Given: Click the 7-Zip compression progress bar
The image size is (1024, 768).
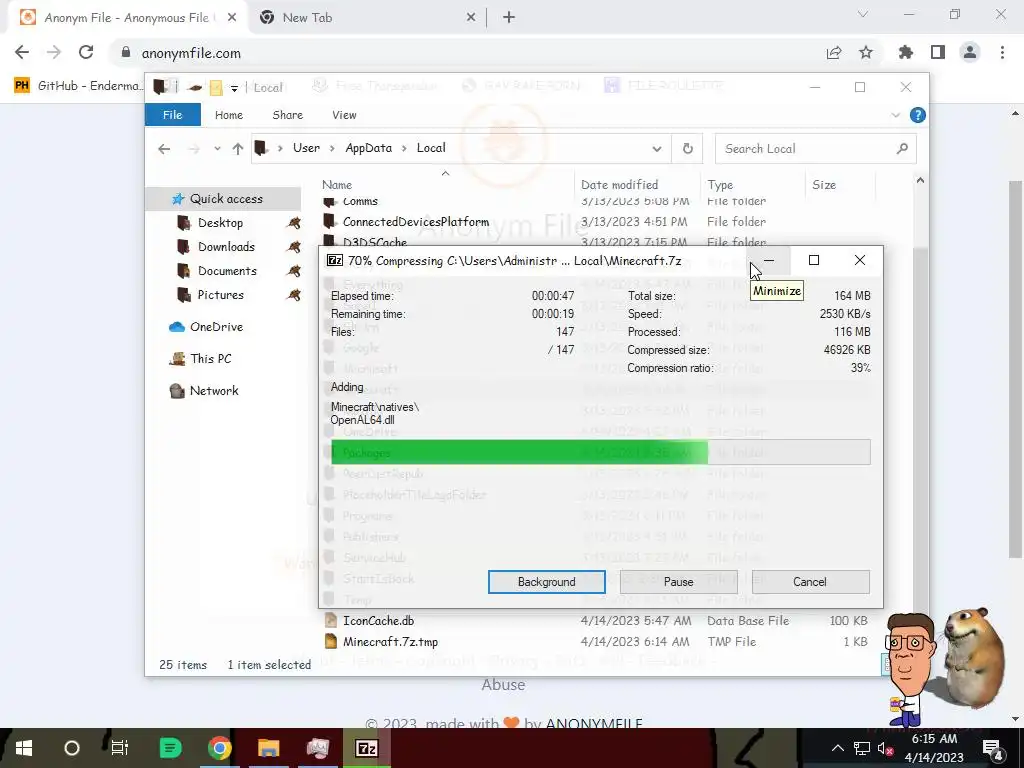Looking at the screenshot, I should (x=600, y=452).
